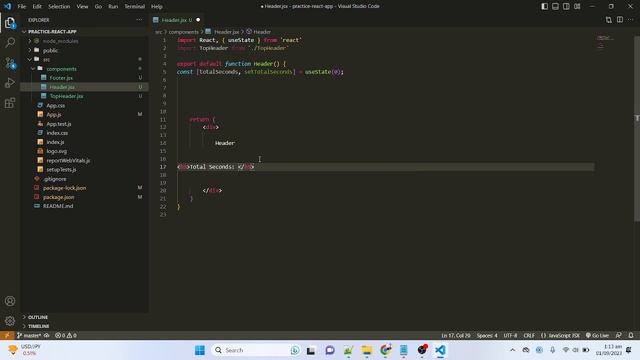Open the Extensions view

10,103
